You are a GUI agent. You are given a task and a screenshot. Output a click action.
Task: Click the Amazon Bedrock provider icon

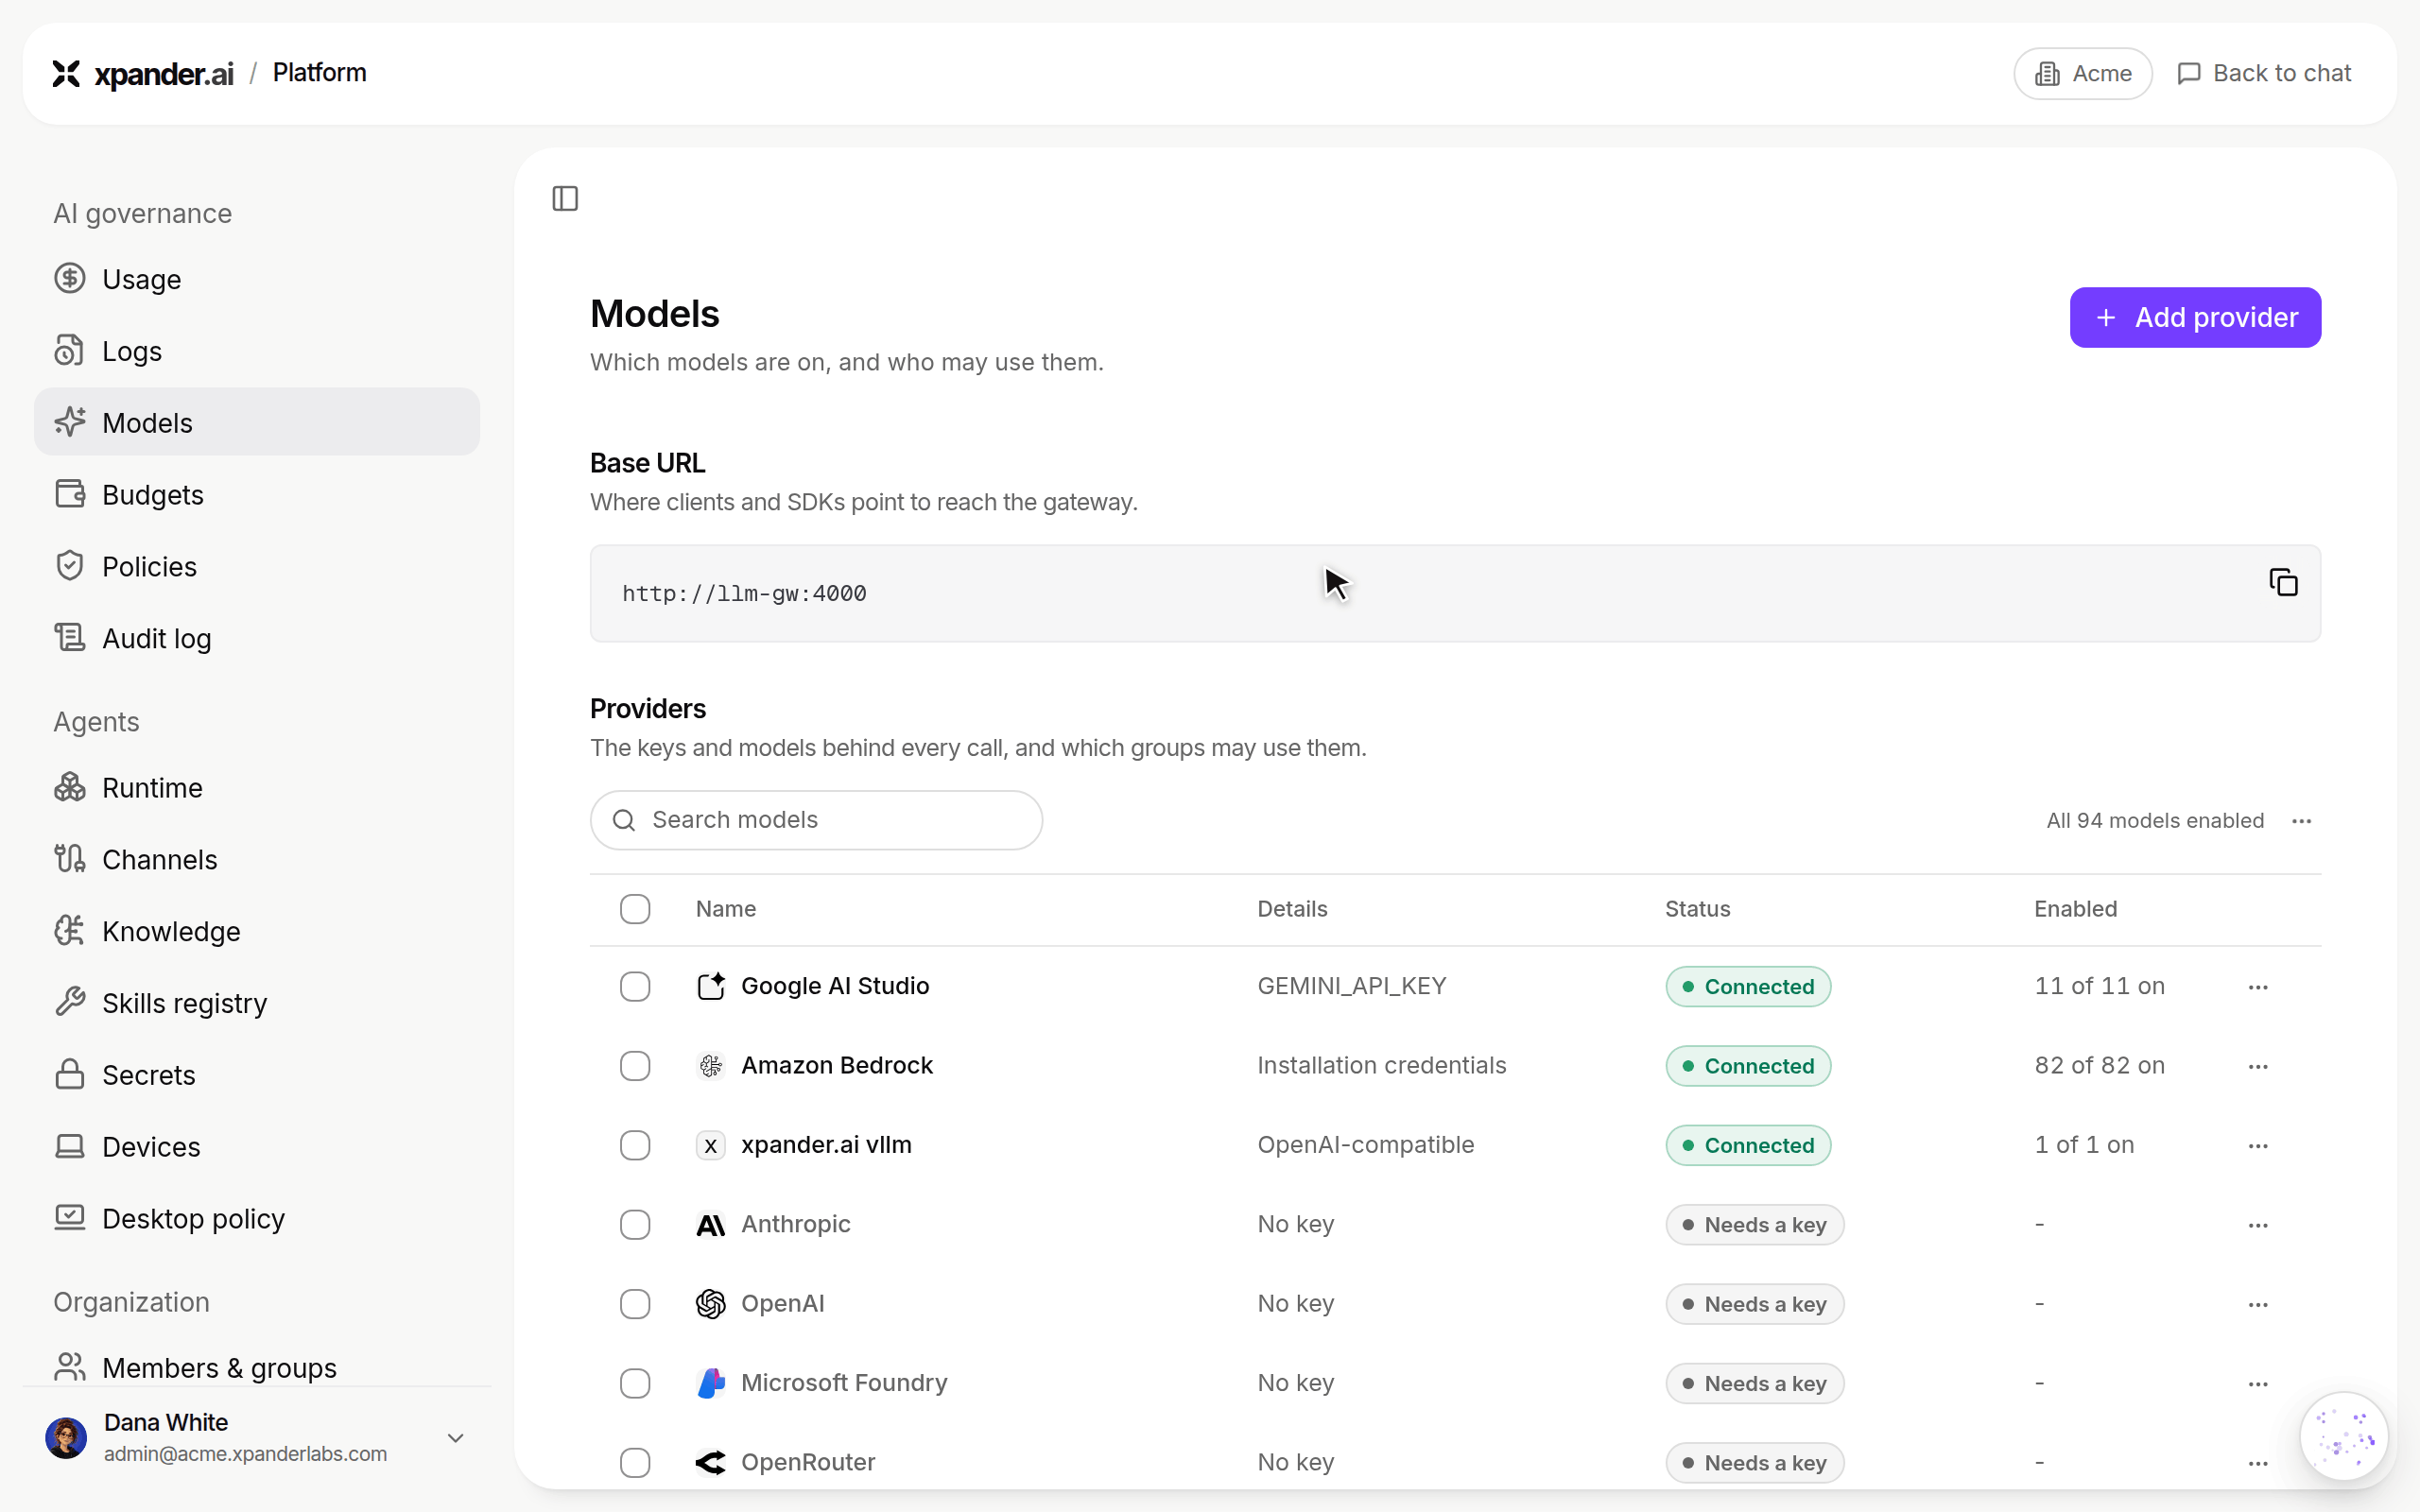pos(710,1066)
